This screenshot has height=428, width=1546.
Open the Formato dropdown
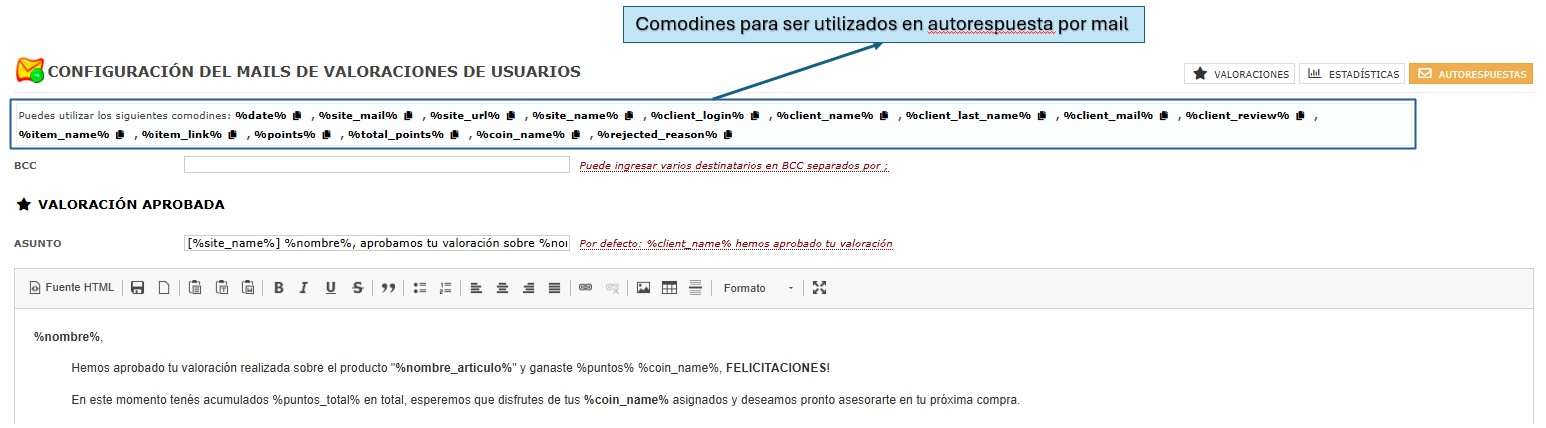[758, 288]
